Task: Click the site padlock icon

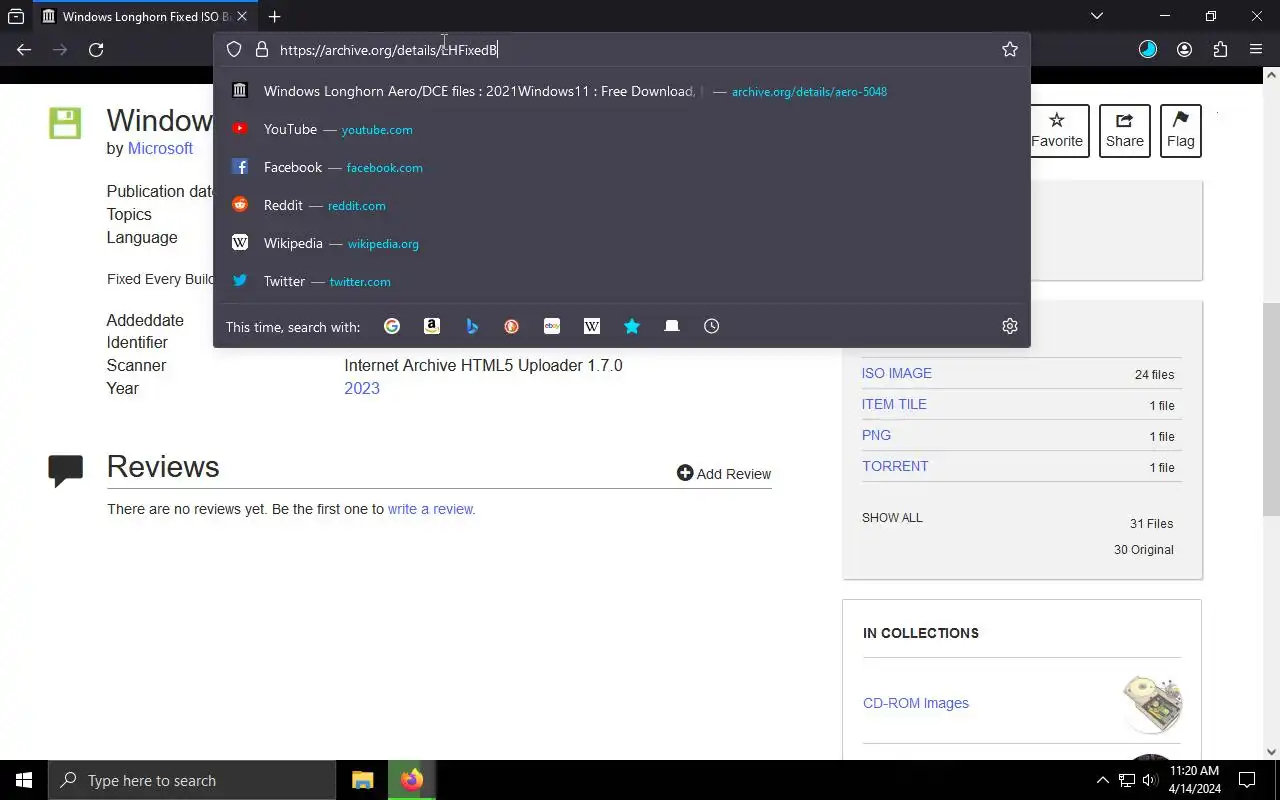Action: pos(262,49)
